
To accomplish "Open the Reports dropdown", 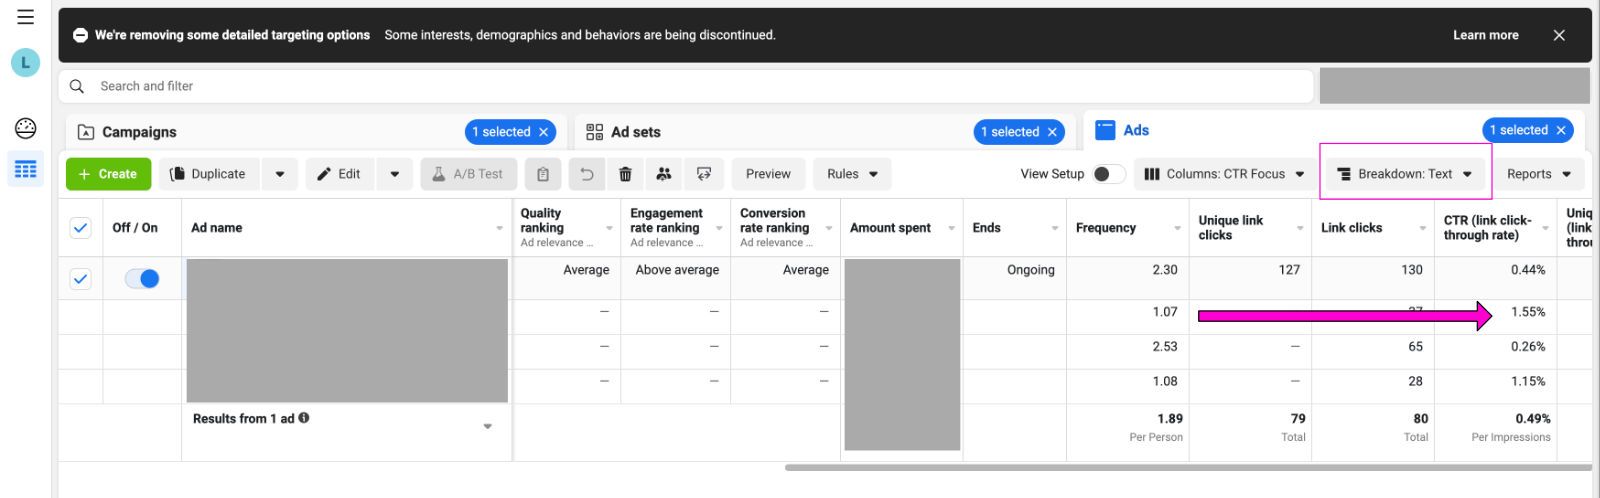I will click(x=1539, y=174).
